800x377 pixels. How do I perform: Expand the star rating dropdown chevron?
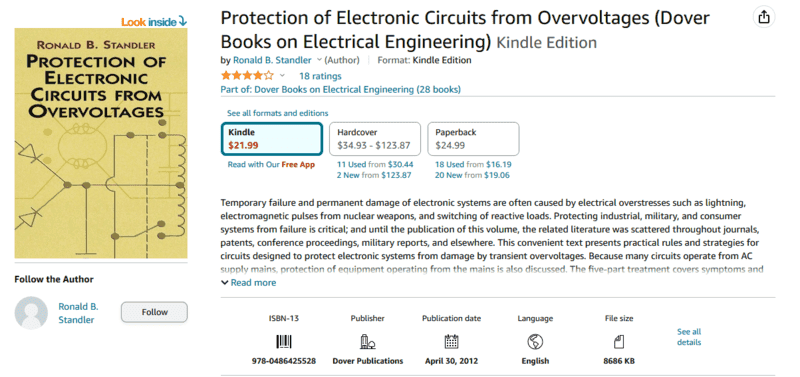pyautogui.click(x=282, y=76)
